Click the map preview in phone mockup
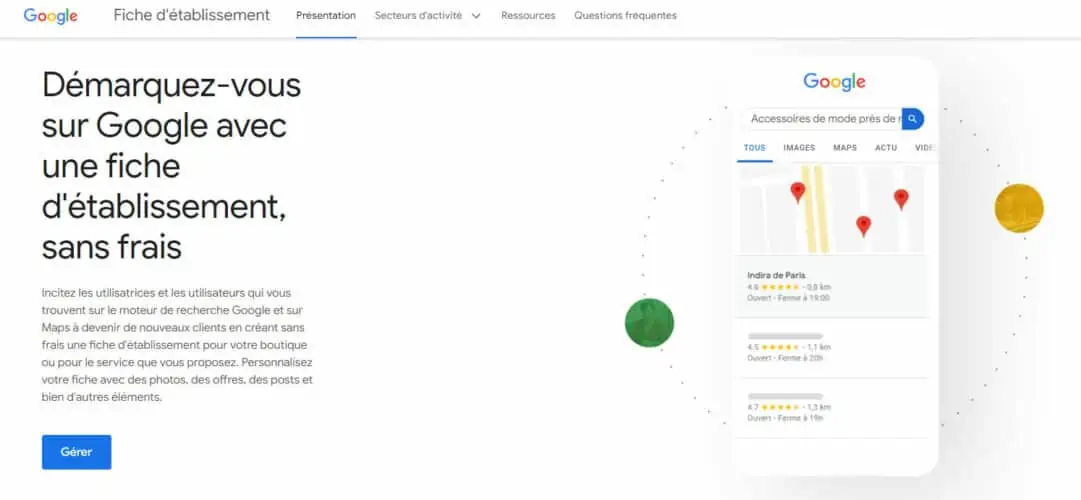Viewport: 1081px width, 500px height. (x=832, y=208)
